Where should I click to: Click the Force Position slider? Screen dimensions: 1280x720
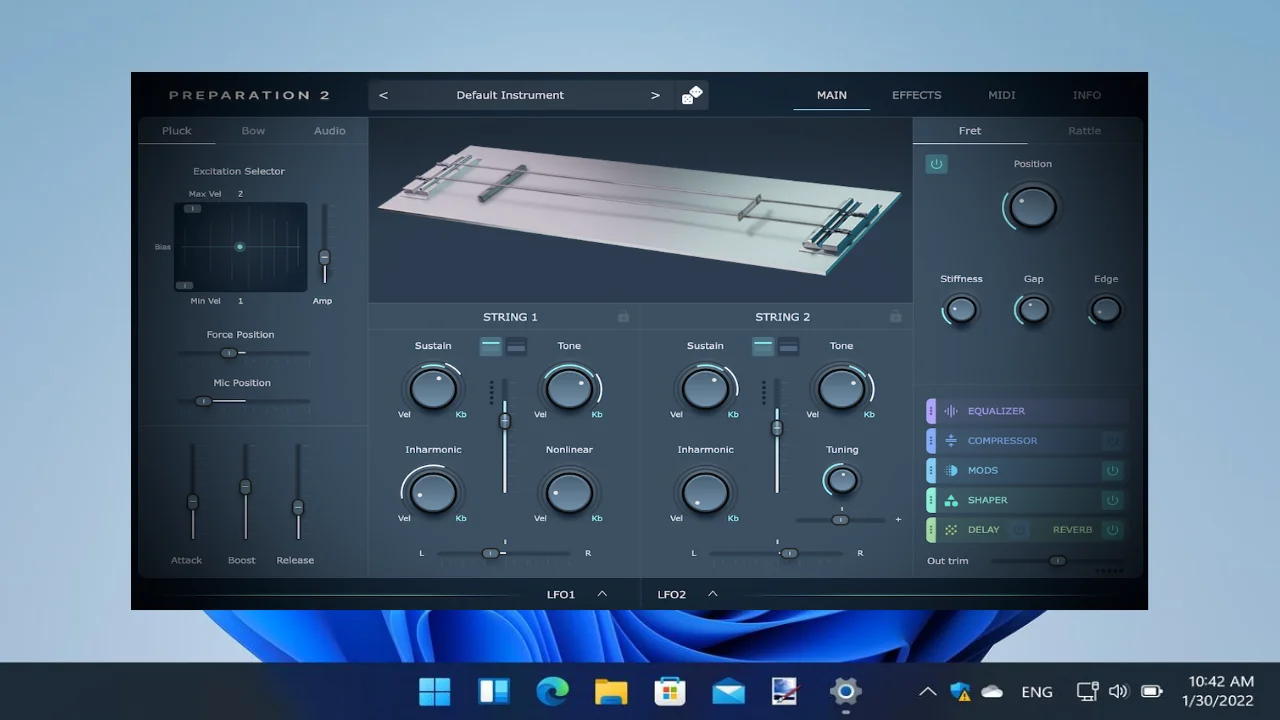coord(244,353)
